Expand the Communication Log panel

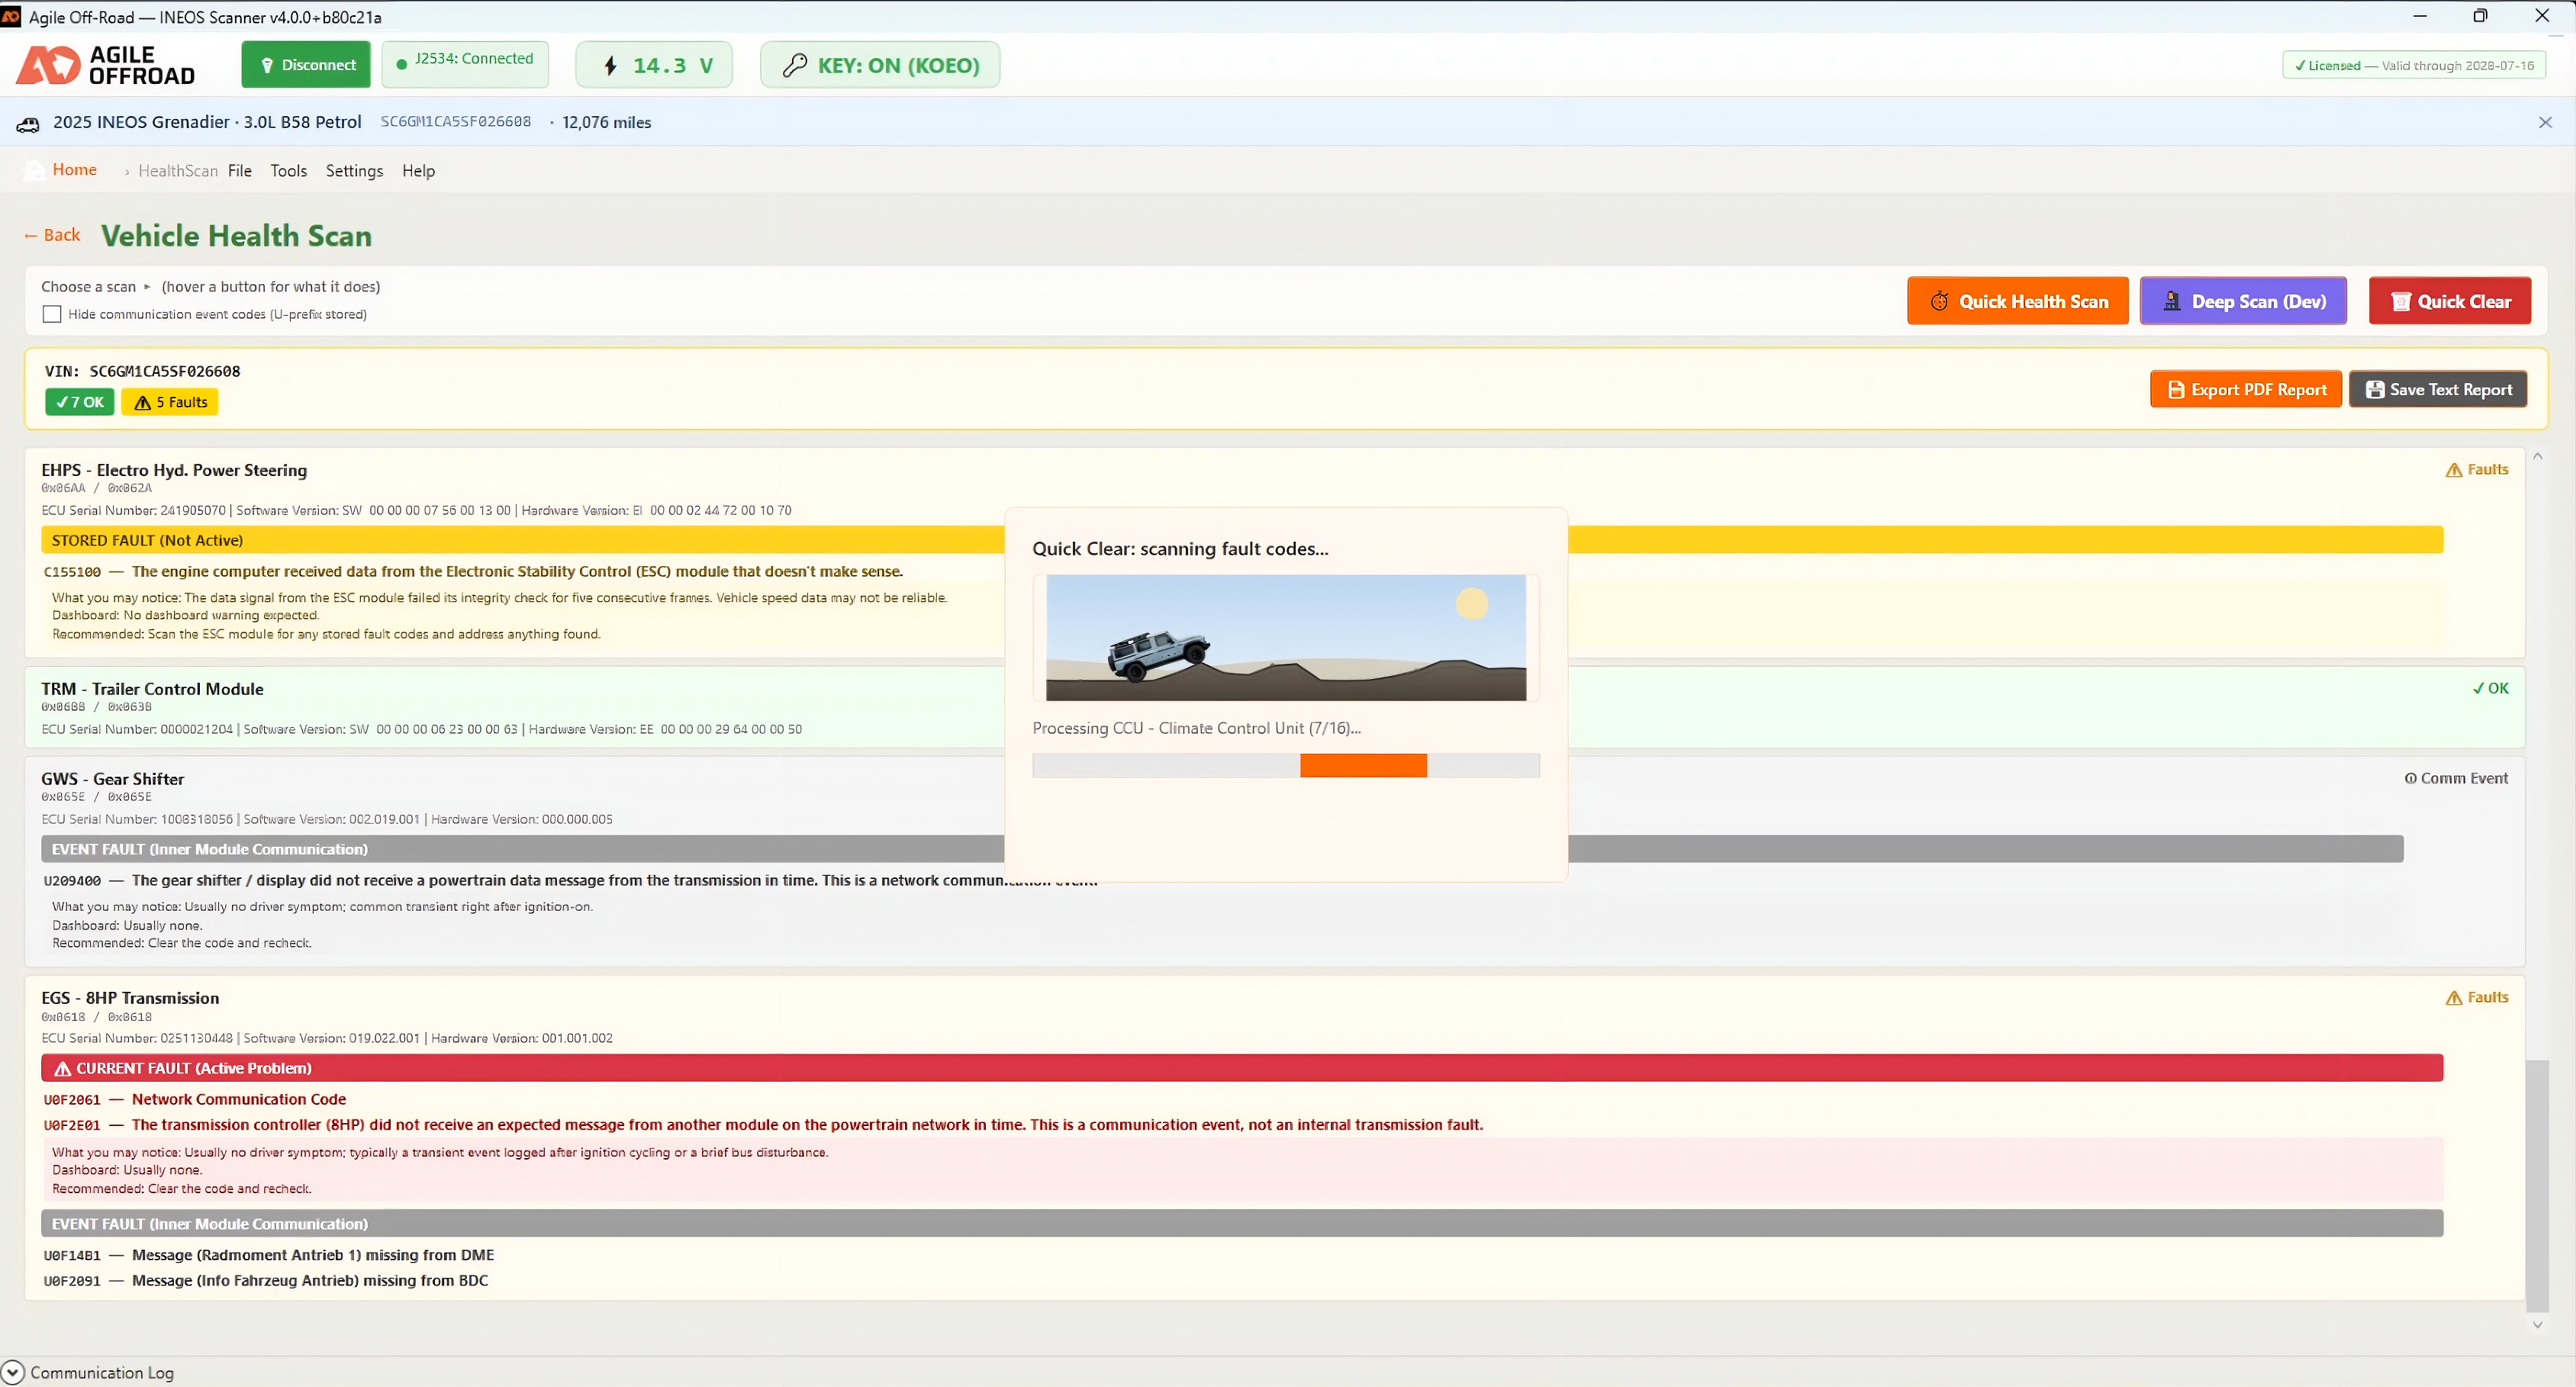pyautogui.click(x=13, y=1373)
